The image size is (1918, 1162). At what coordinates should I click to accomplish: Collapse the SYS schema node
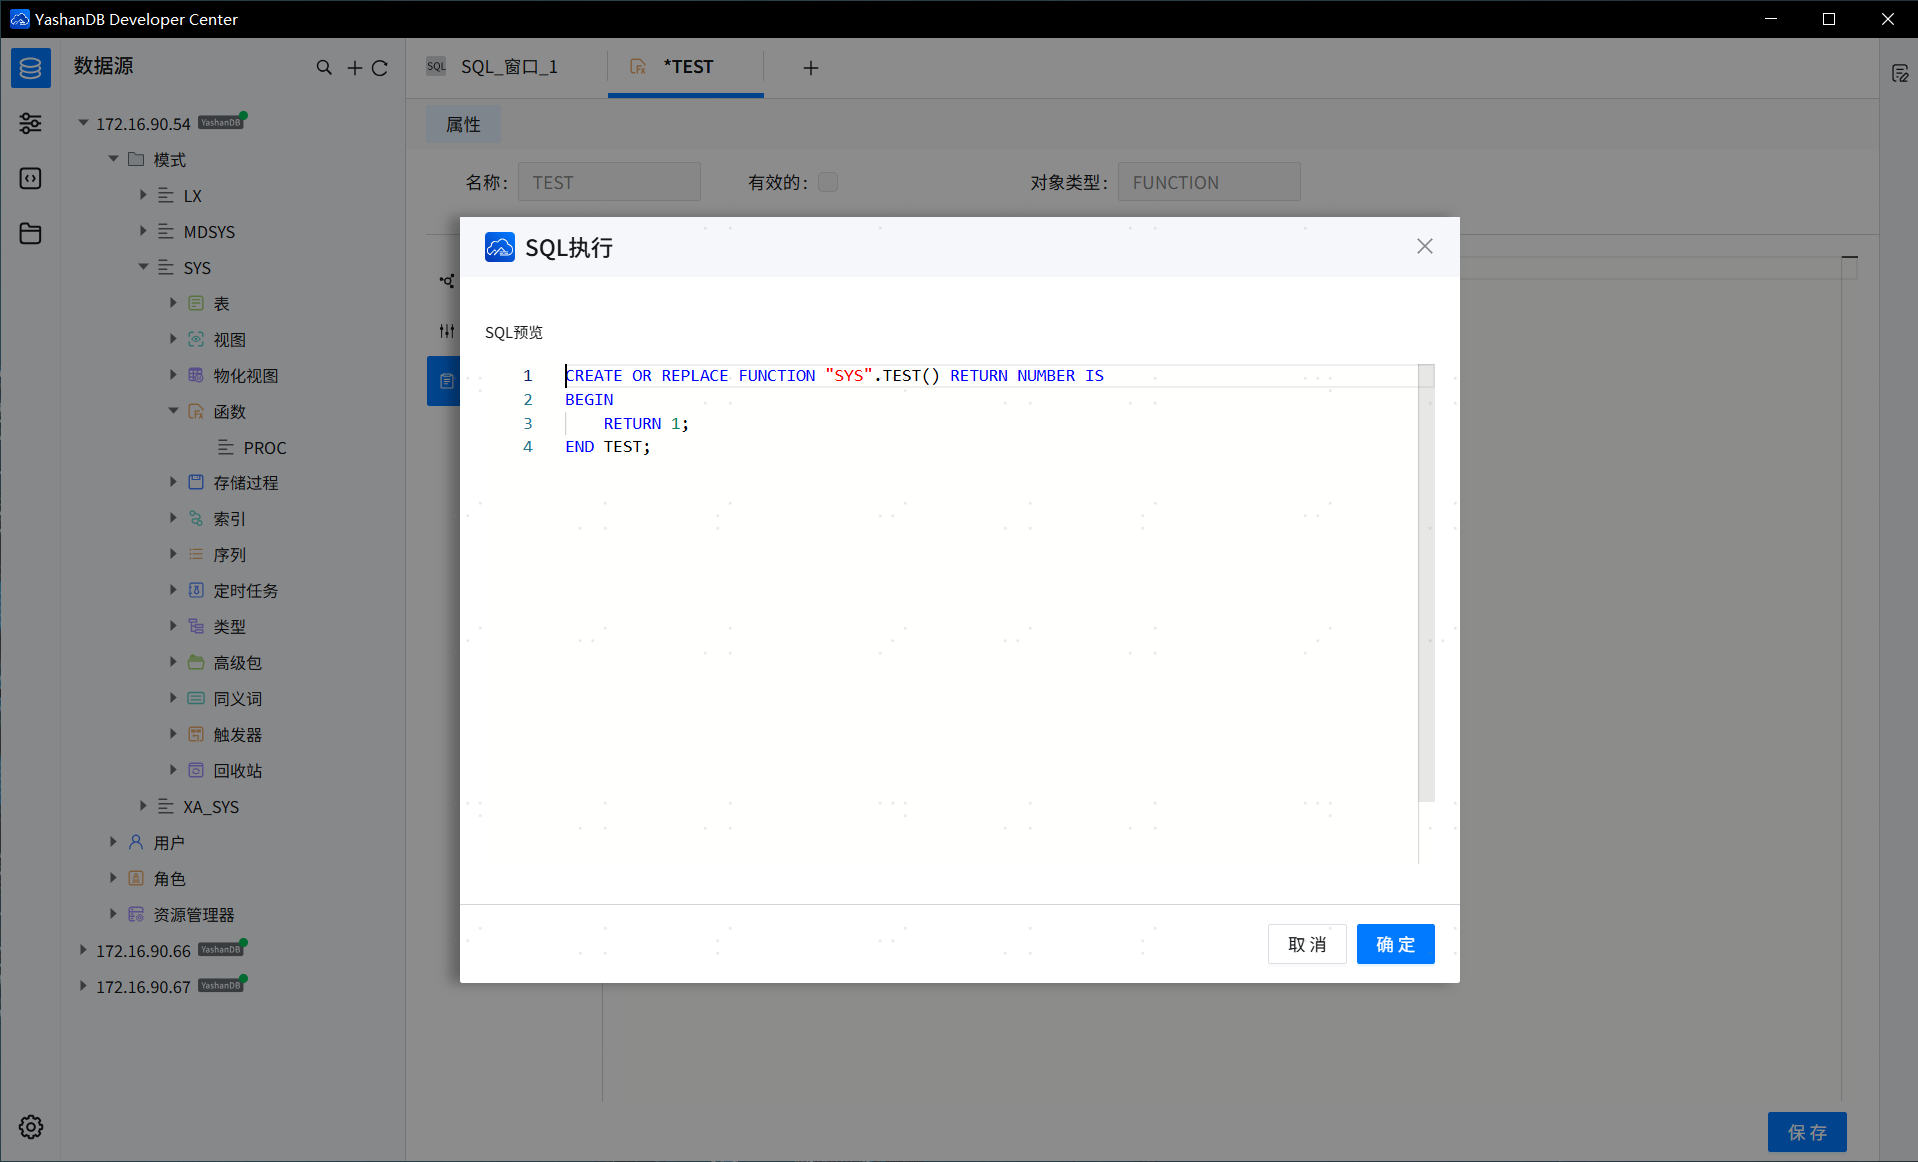click(143, 267)
